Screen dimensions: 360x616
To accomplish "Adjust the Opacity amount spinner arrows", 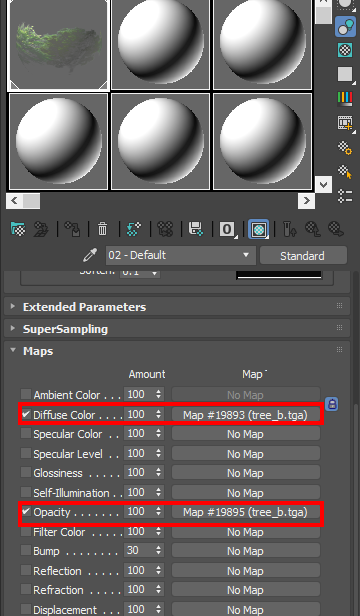I will [158, 512].
